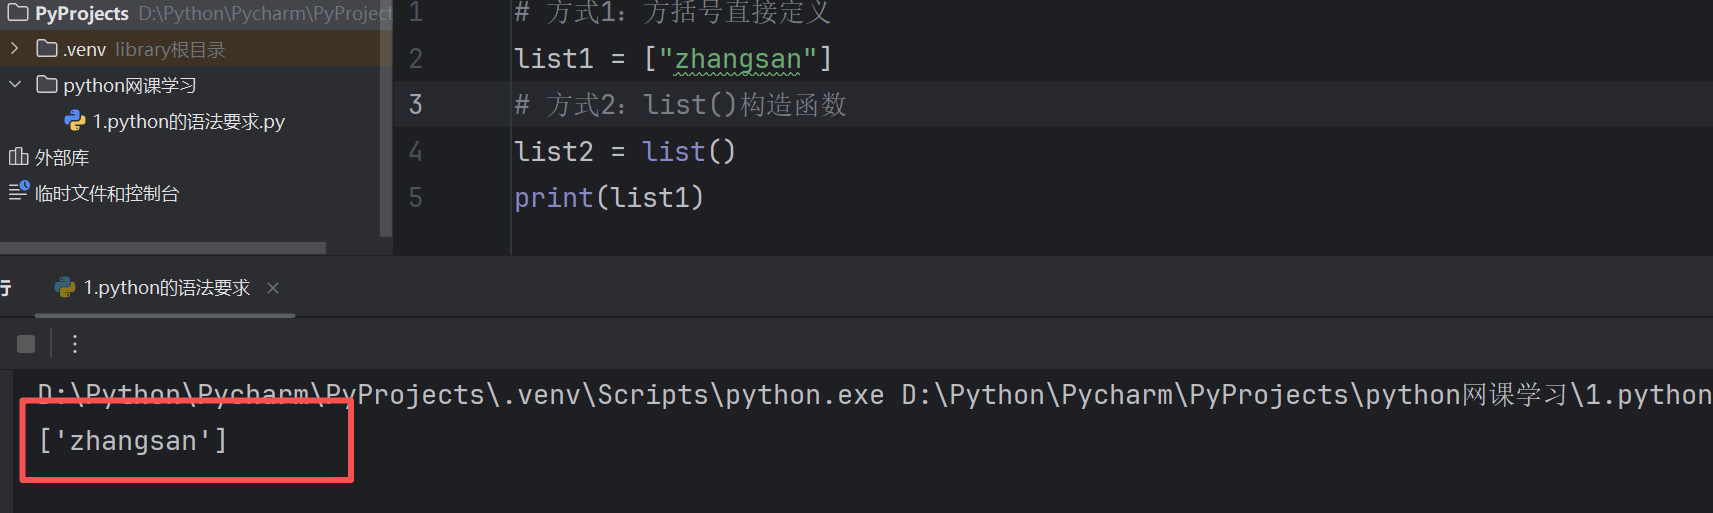Select the 外部库 tree entry
1713x513 pixels.
[x=62, y=157]
